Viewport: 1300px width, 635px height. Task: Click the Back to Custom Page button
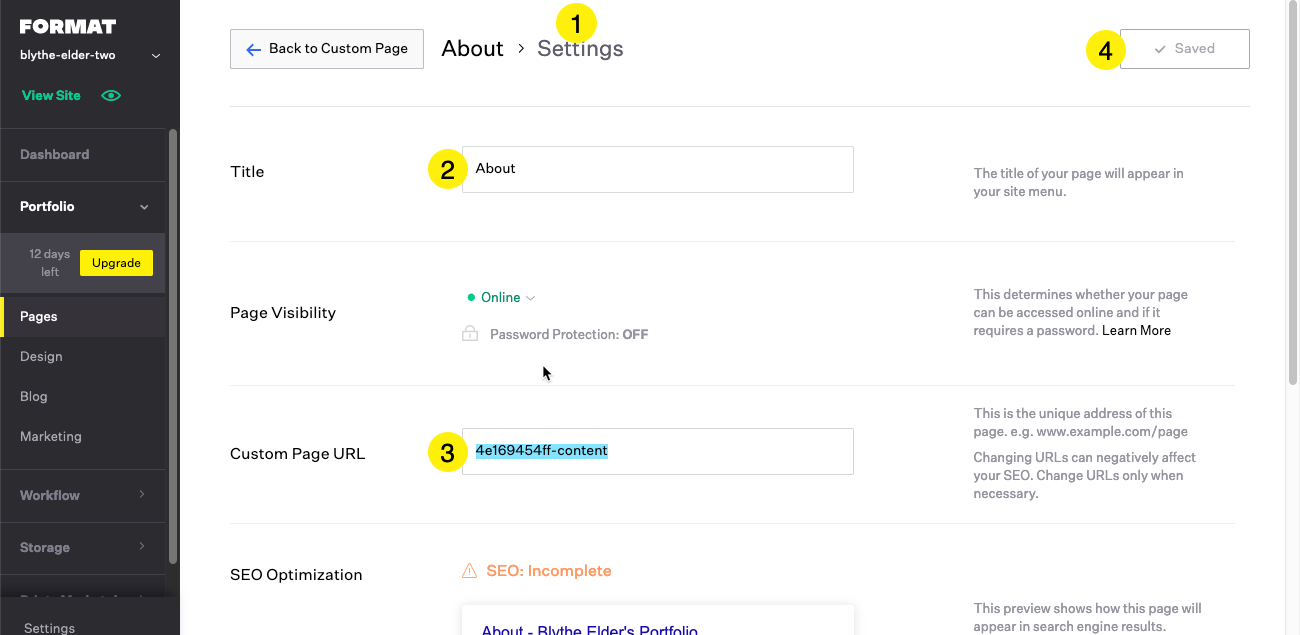(x=327, y=49)
